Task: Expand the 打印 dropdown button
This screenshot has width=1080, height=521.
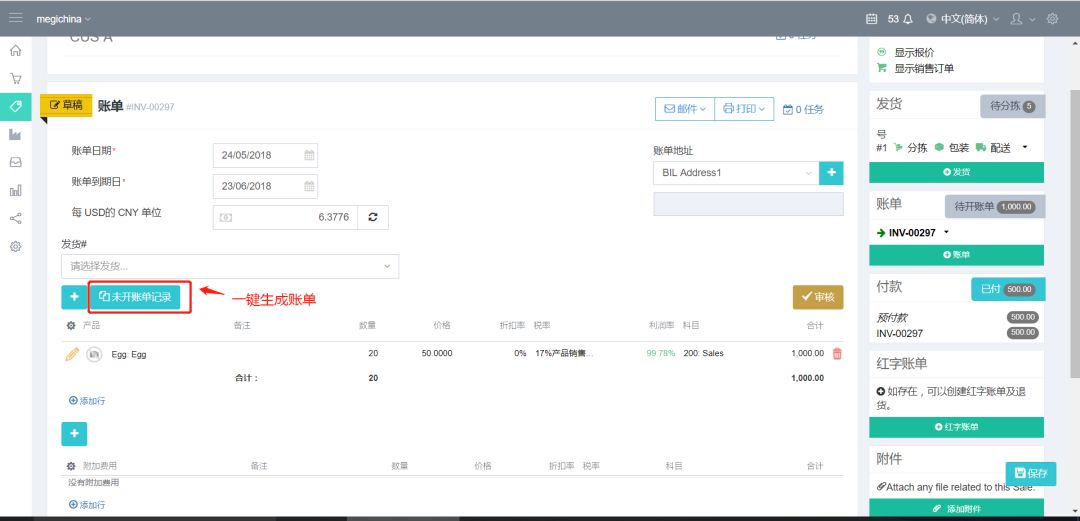Action: 744,109
